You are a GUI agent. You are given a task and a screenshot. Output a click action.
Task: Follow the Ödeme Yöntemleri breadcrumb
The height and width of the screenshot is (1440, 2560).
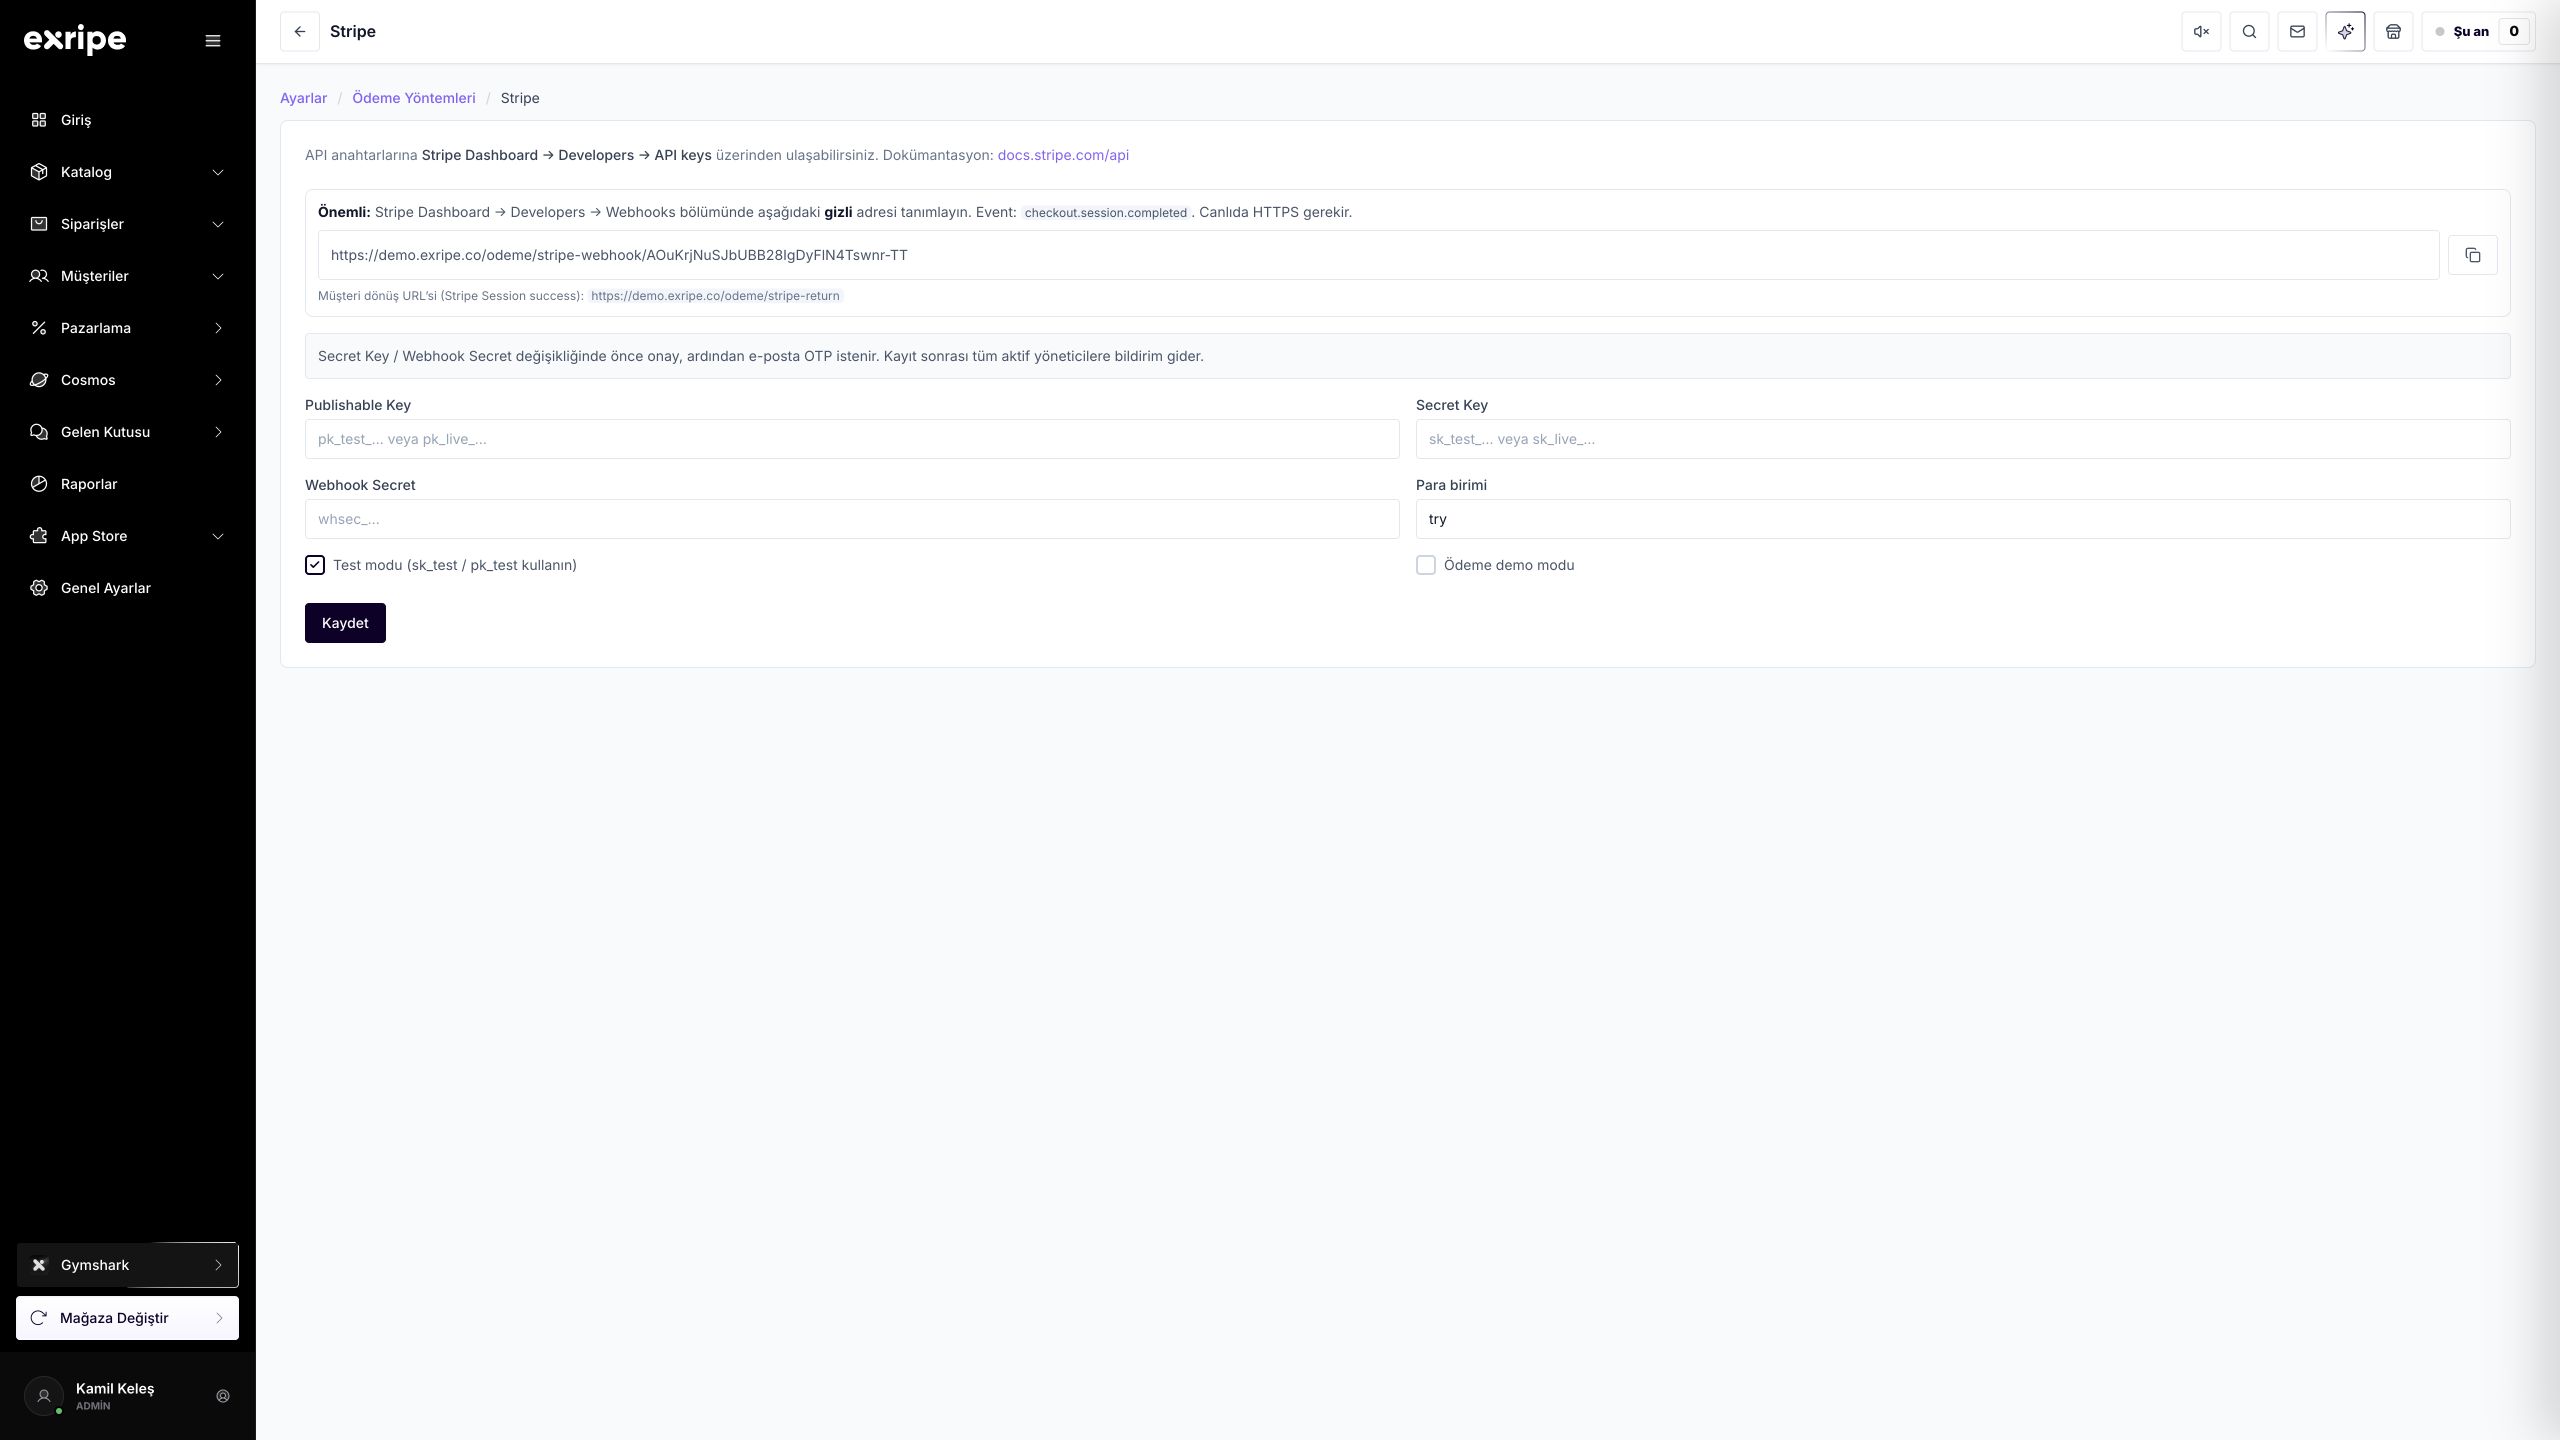pyautogui.click(x=414, y=98)
